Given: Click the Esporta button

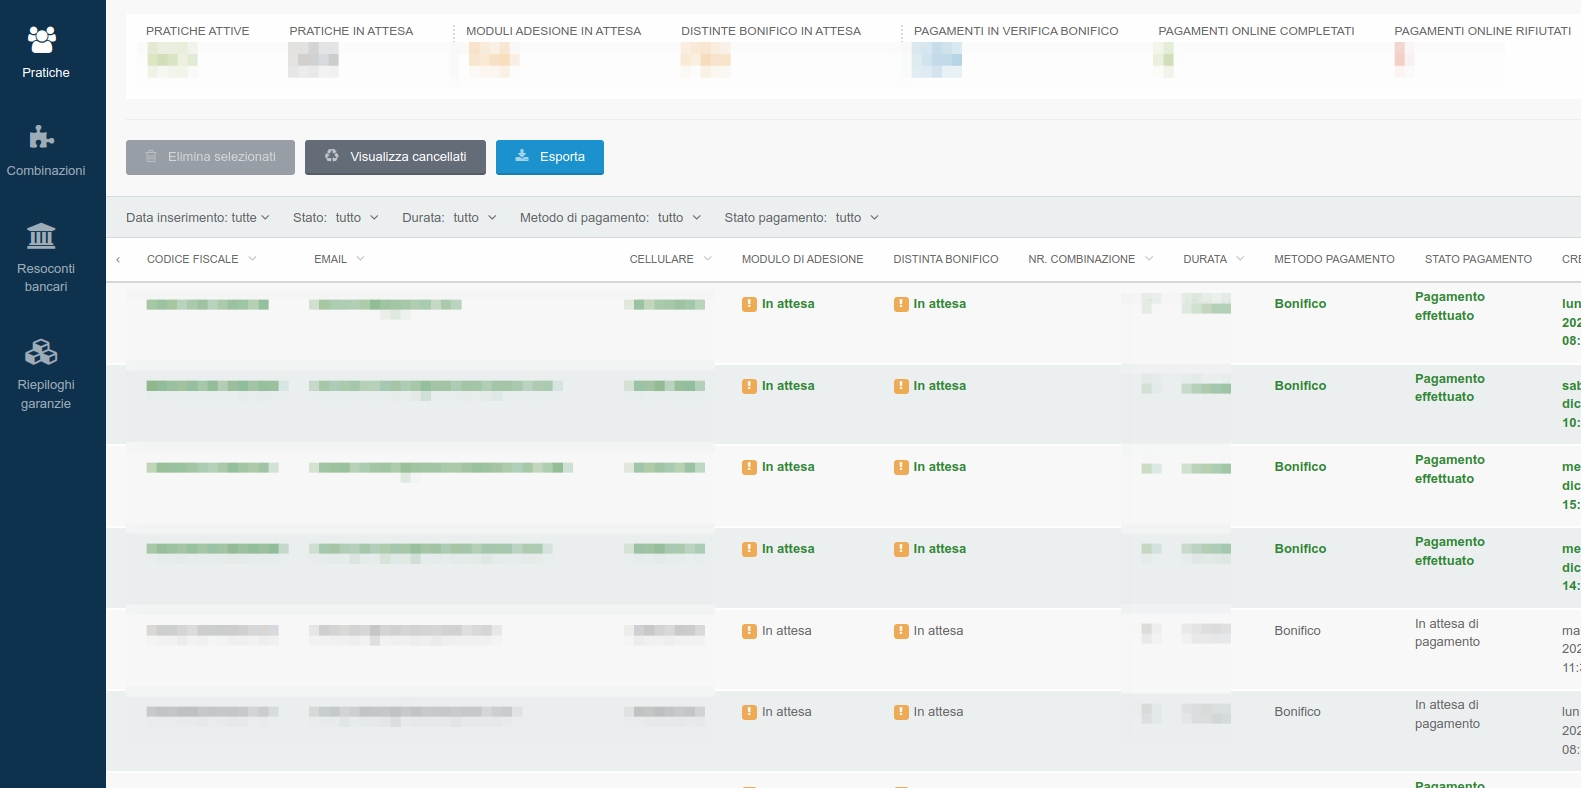Looking at the screenshot, I should tap(550, 157).
